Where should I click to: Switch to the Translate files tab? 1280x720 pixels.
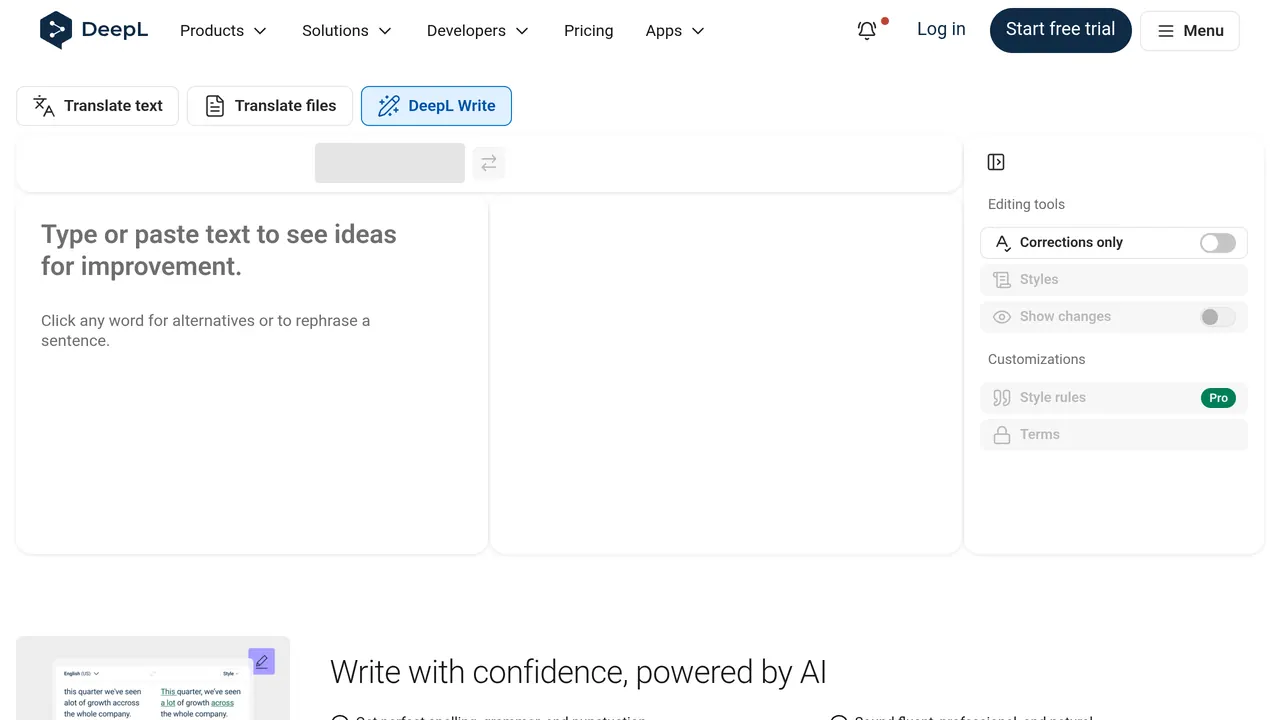[270, 106]
